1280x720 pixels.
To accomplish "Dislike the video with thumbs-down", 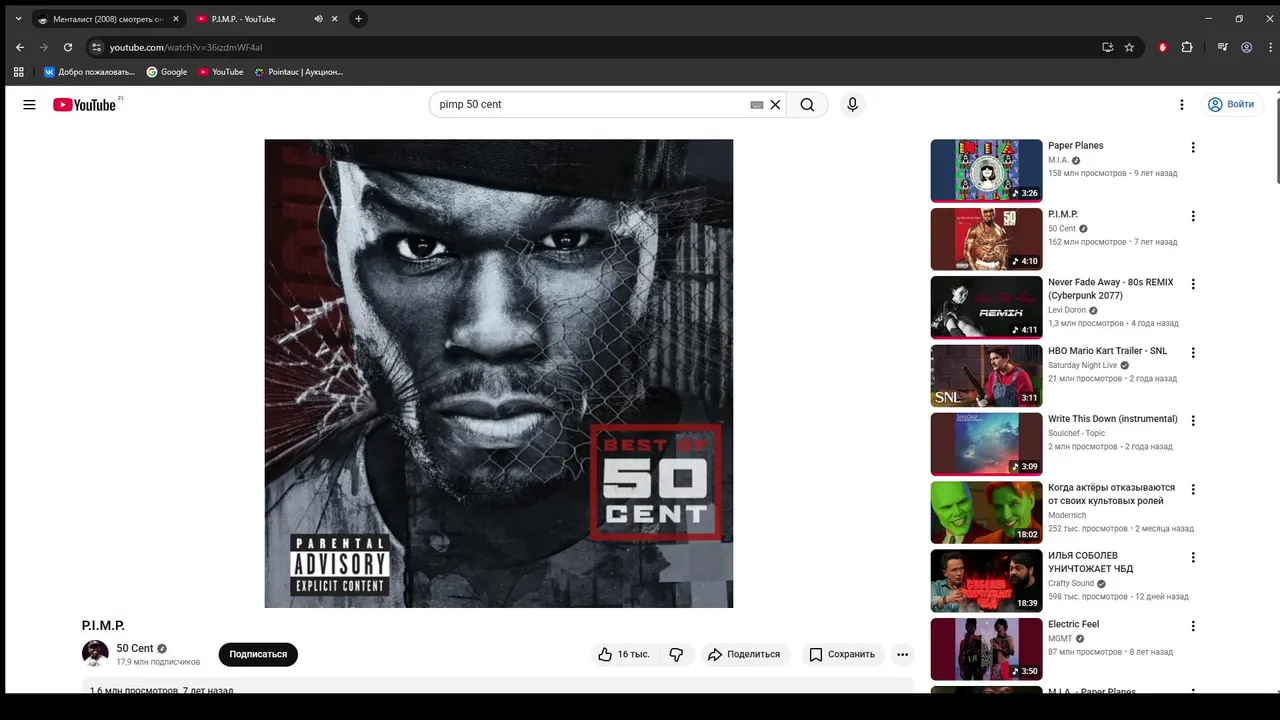I will pos(676,654).
